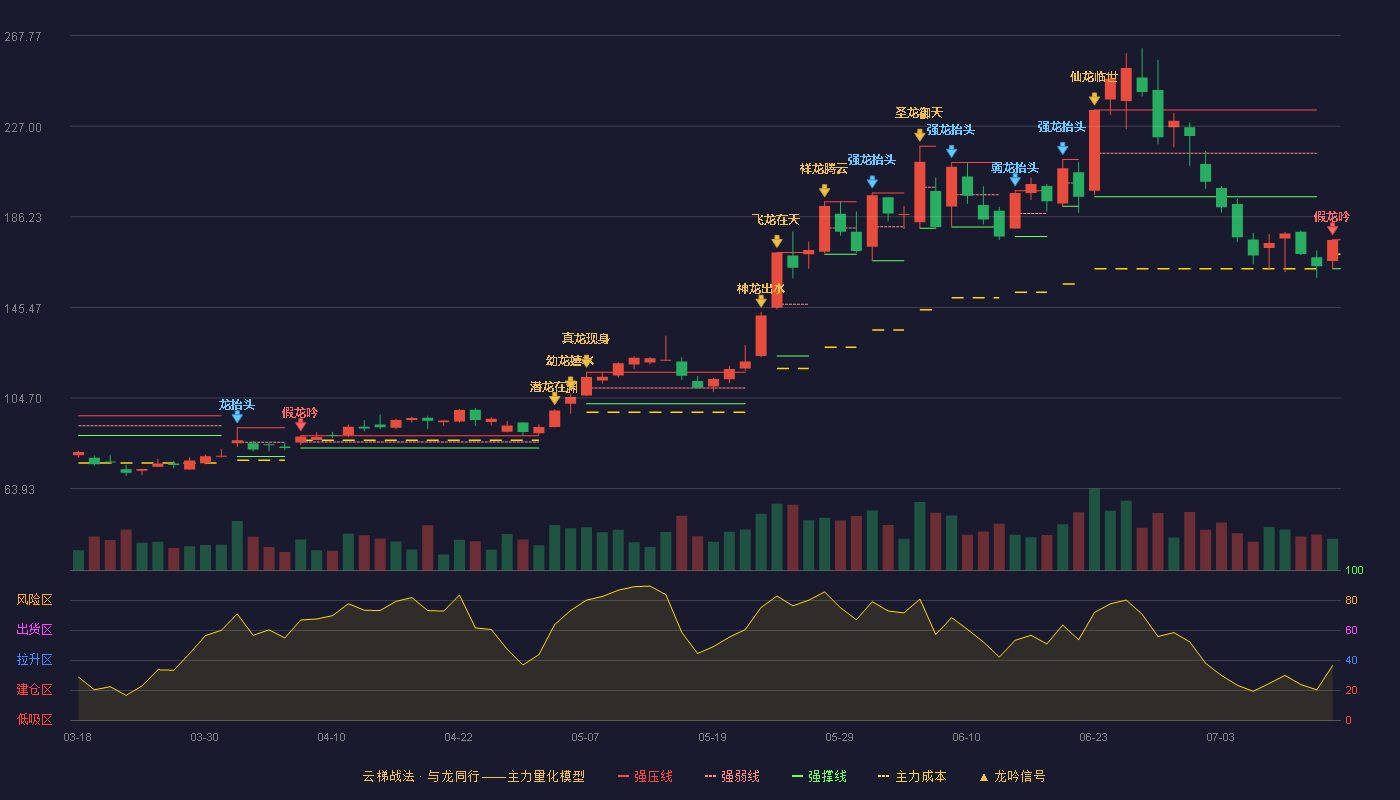1400x800 pixels.
Task: Click the 06-23 date label
Action: point(1093,737)
